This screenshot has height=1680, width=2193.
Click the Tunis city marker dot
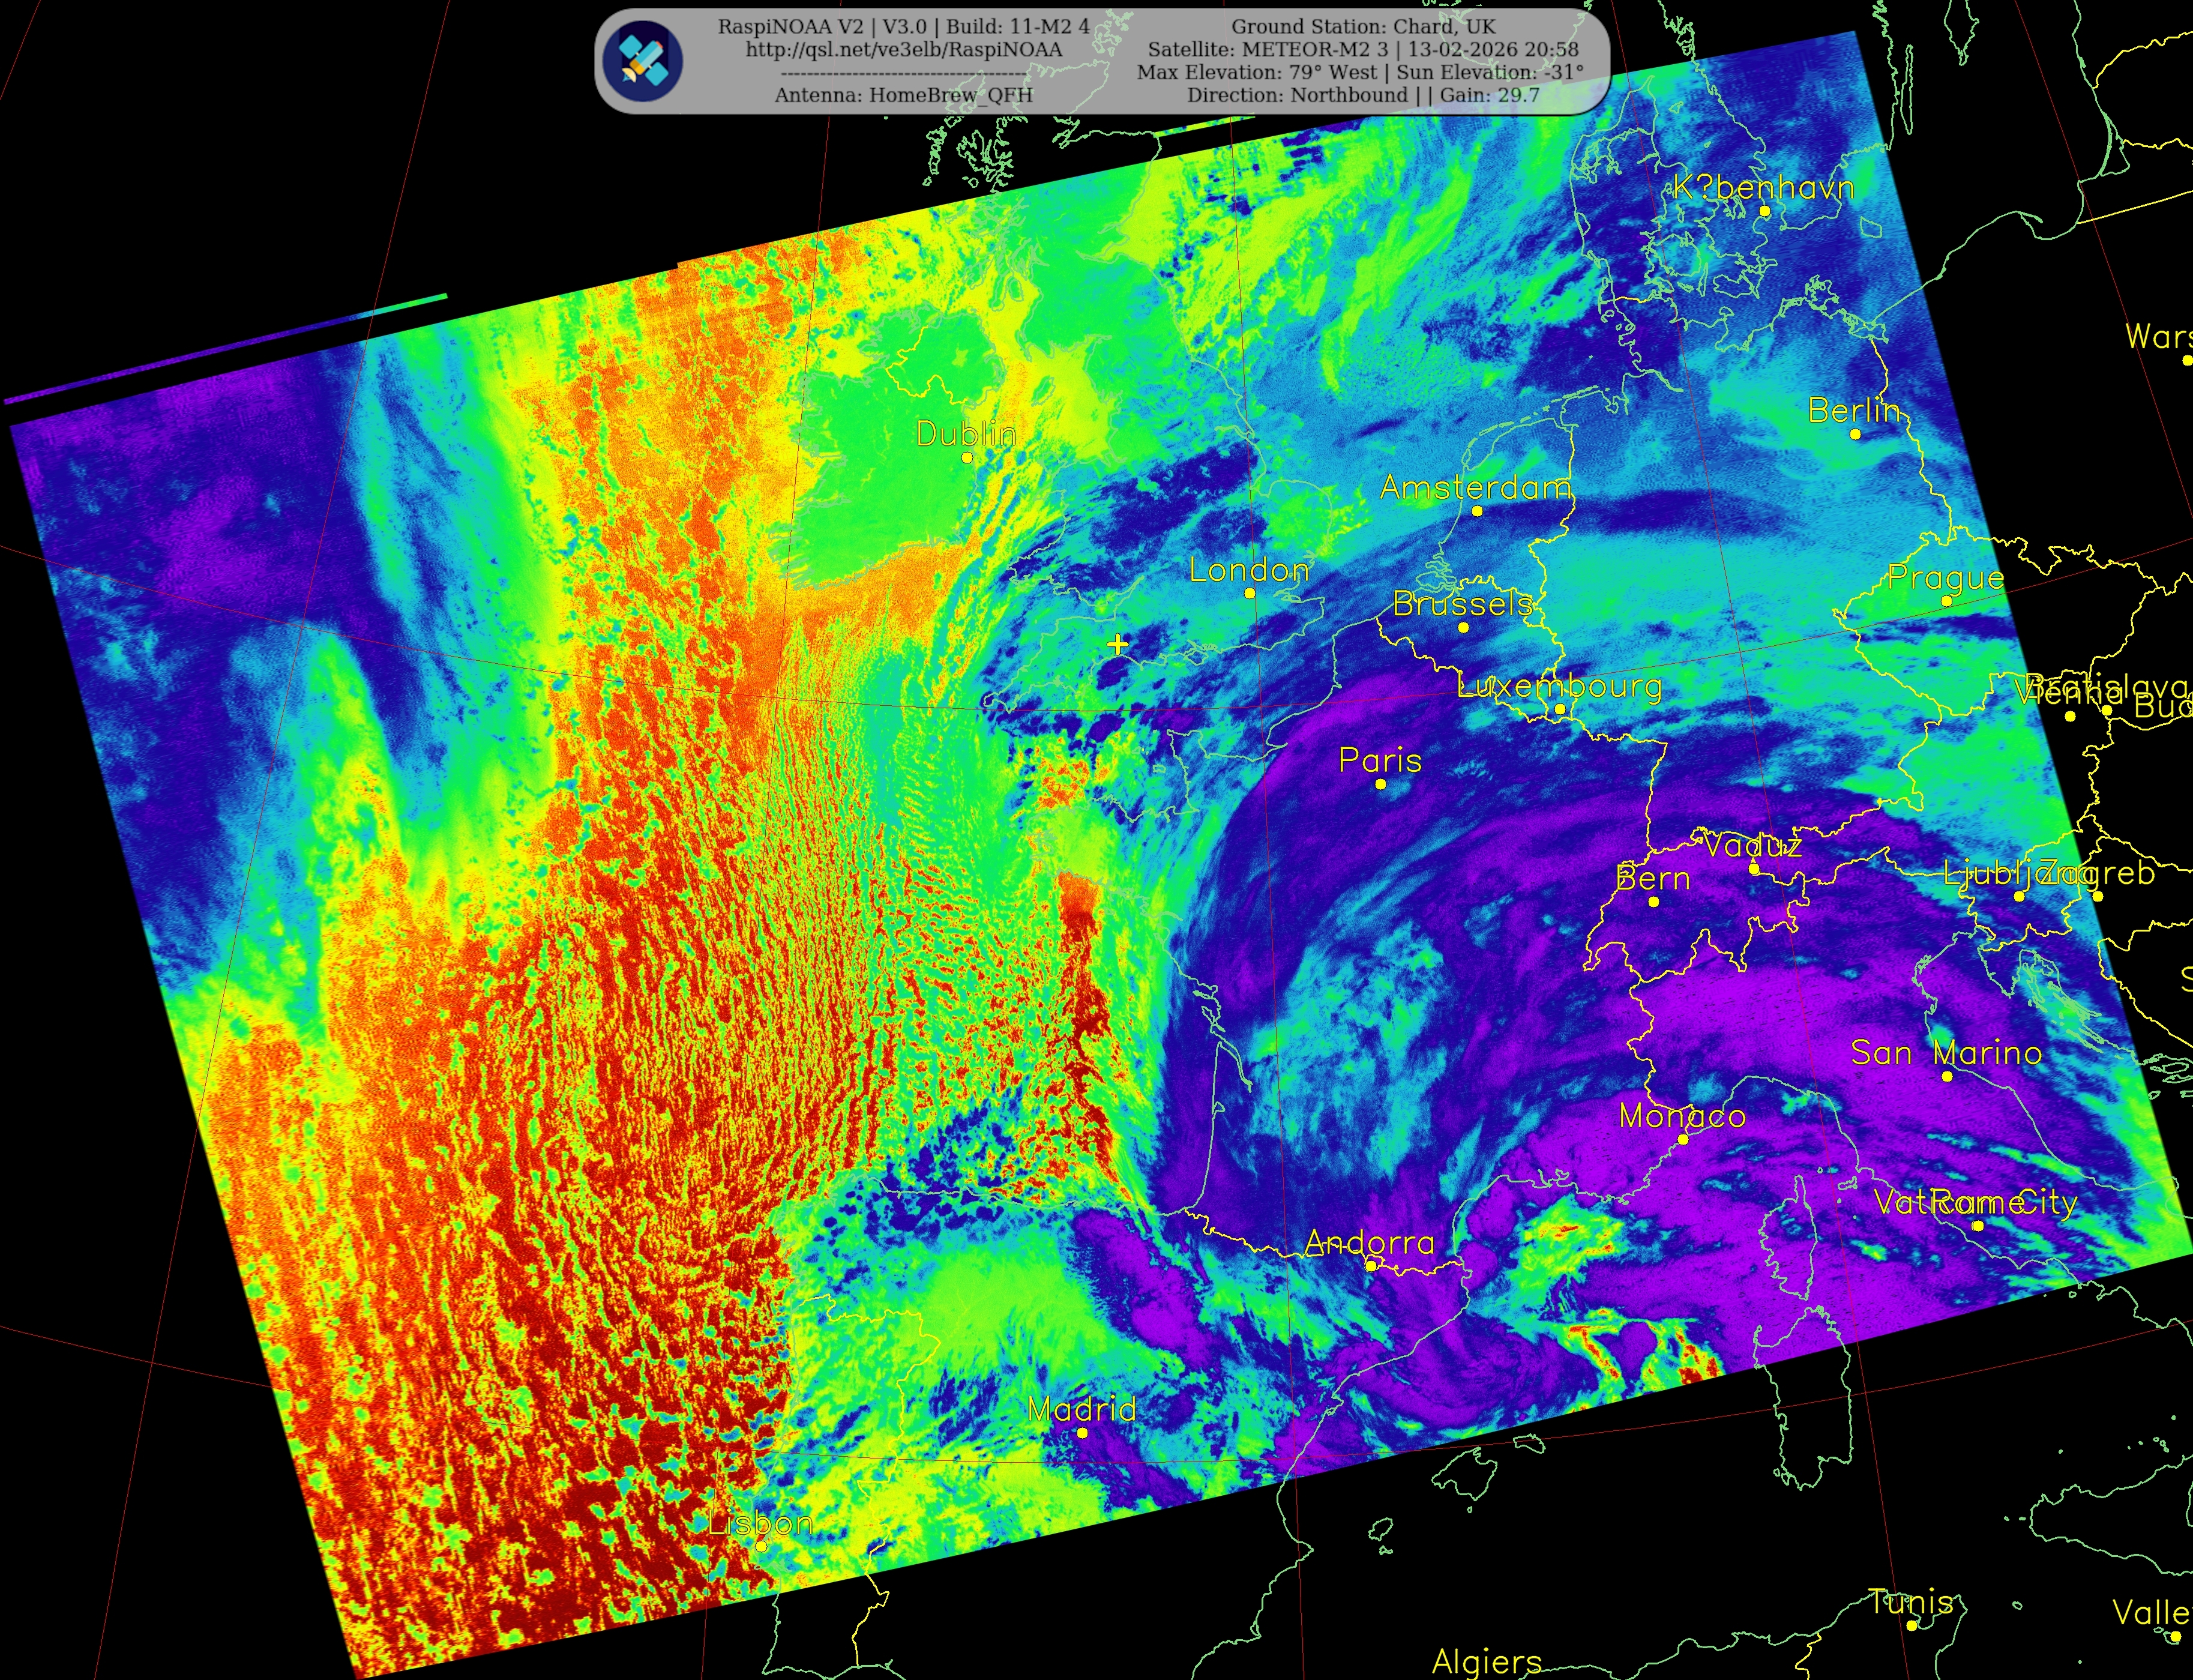pos(1911,1626)
